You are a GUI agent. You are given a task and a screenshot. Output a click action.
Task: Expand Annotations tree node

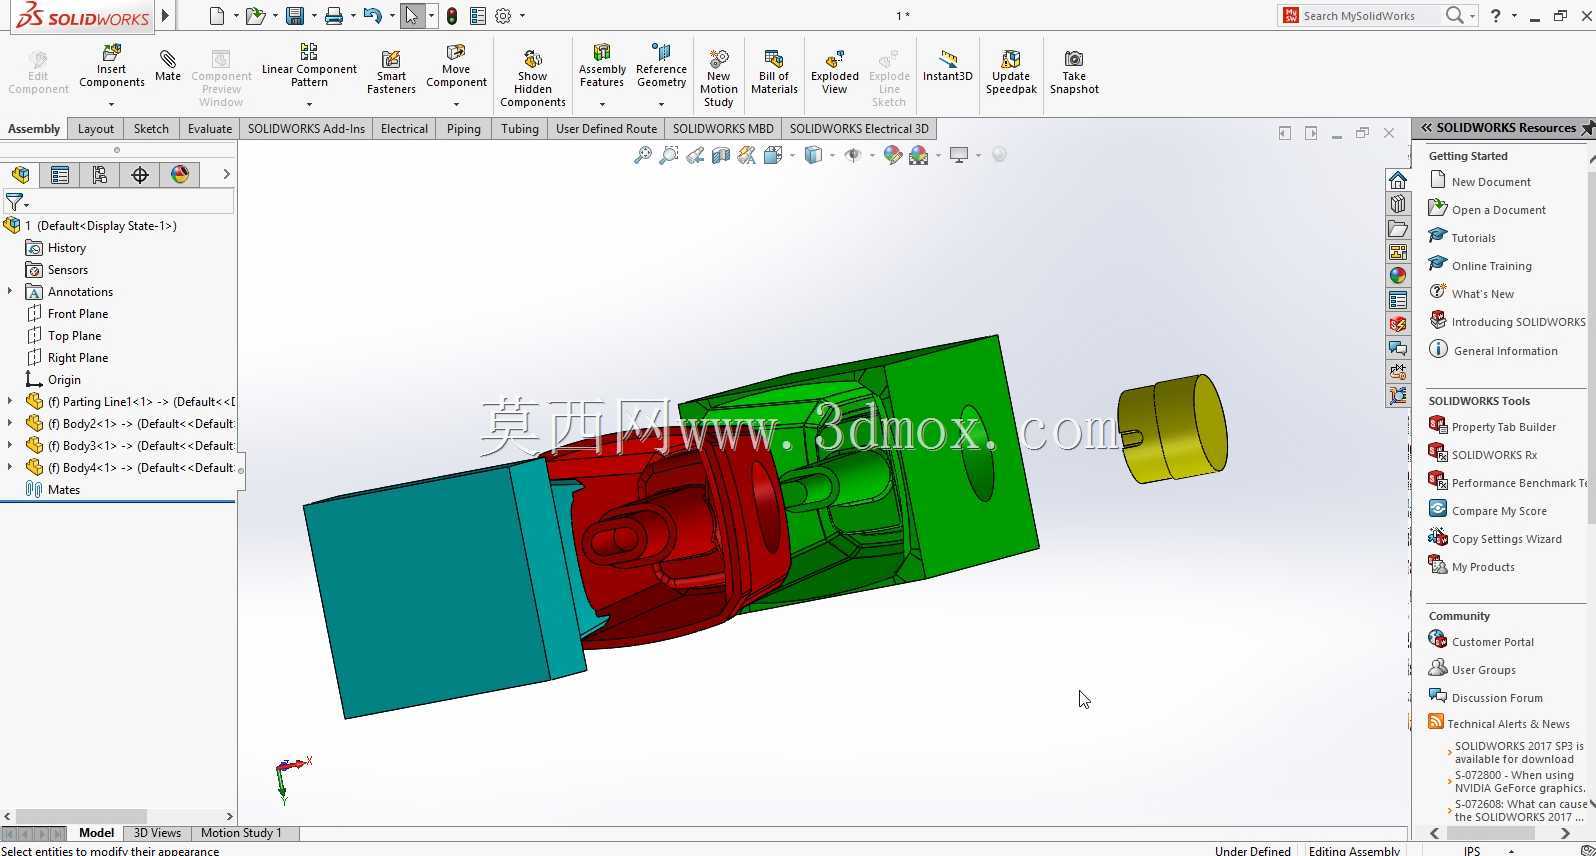[10, 292]
